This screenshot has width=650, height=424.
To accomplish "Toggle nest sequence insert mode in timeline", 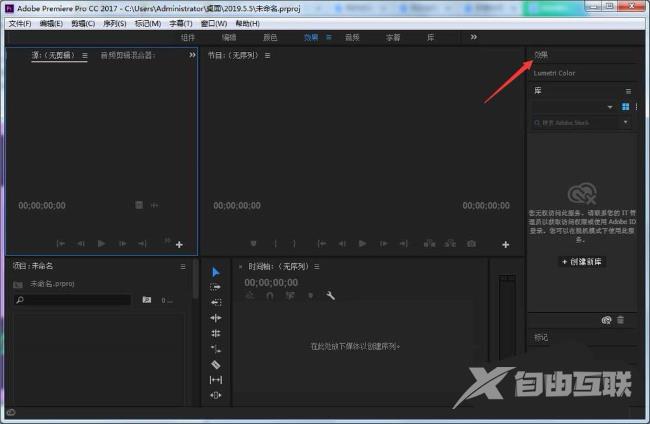I will click(250, 296).
